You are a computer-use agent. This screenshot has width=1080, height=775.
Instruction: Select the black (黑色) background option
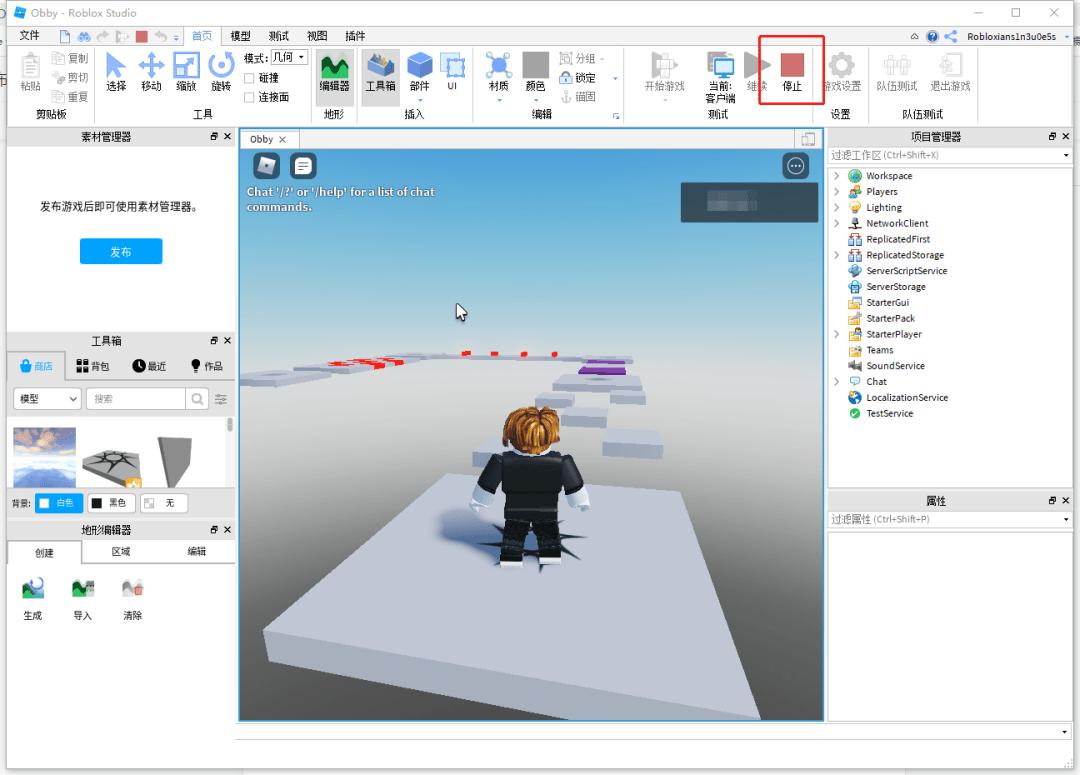click(110, 503)
